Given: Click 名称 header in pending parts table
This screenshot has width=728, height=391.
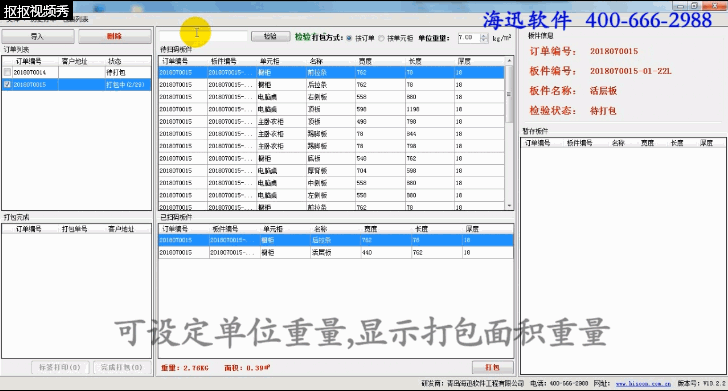Looking at the screenshot, I should click(316, 61).
